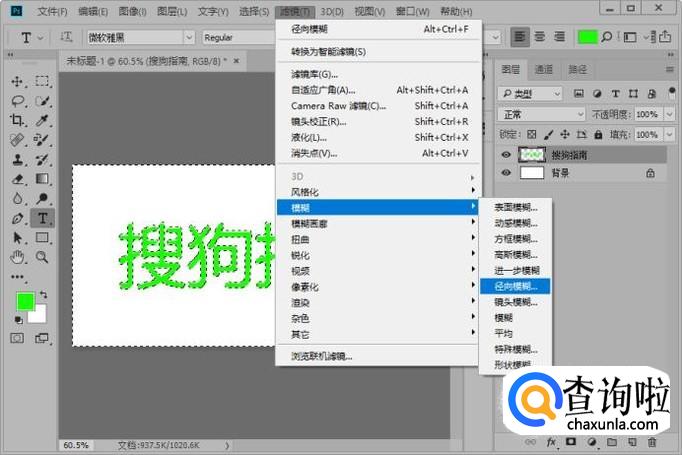Screen dimensions: 682x455
Task: Select the Zoom tool
Action: pyautogui.click(x=42, y=257)
